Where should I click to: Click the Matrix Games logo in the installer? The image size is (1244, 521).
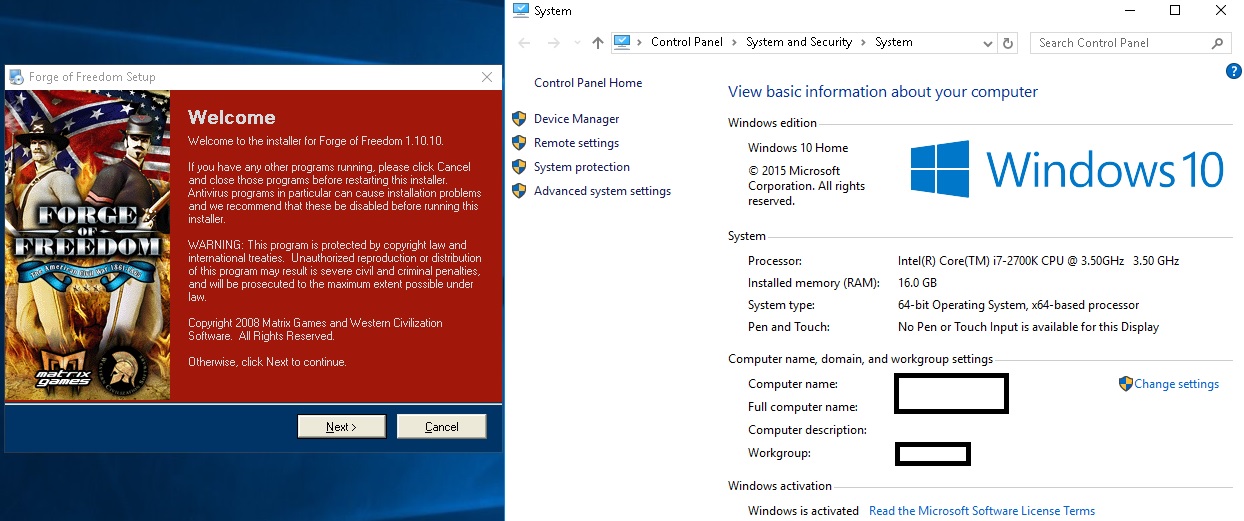64,374
